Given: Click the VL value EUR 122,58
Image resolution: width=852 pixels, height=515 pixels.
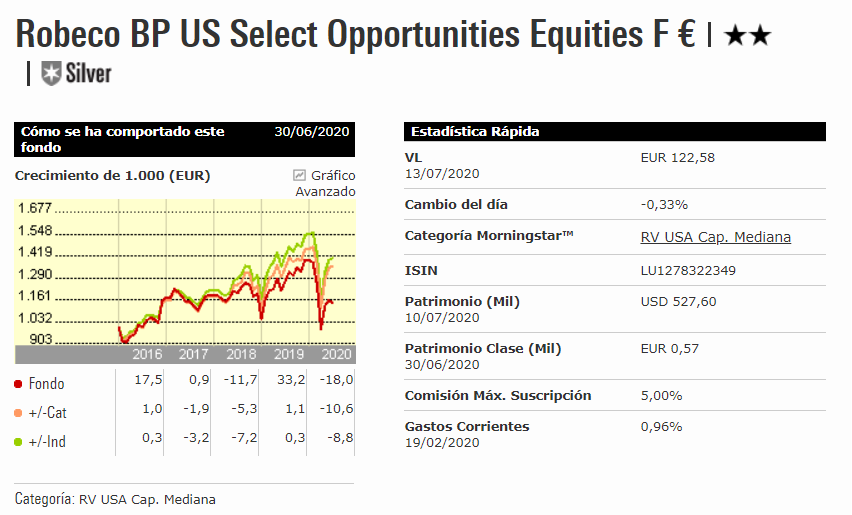Looking at the screenshot, I should 677,157.
